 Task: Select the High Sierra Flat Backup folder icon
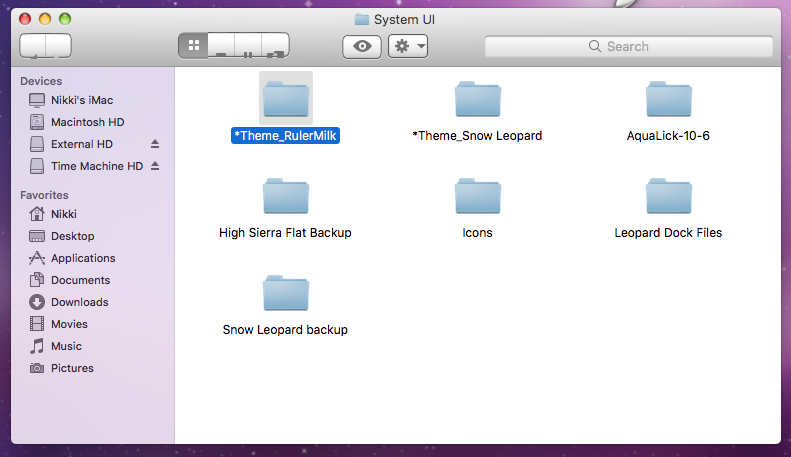click(x=286, y=196)
